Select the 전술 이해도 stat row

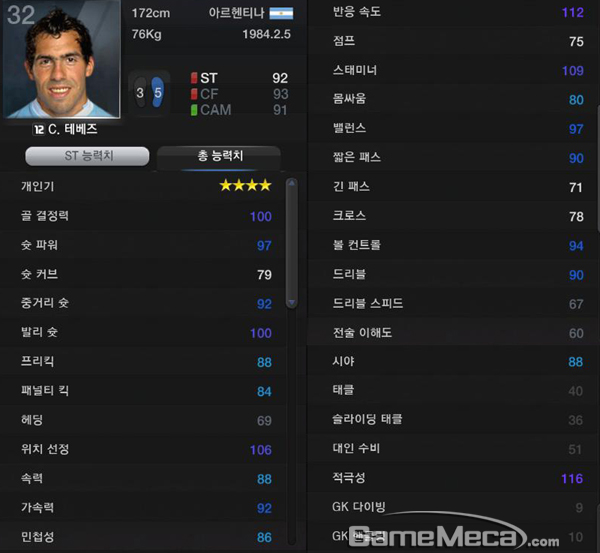coord(452,333)
